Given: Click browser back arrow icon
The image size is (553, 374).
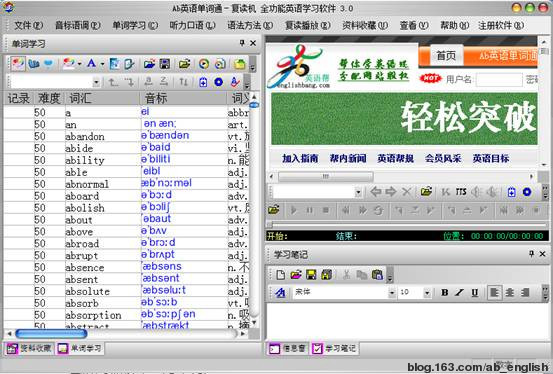Looking at the screenshot, I should [376, 192].
